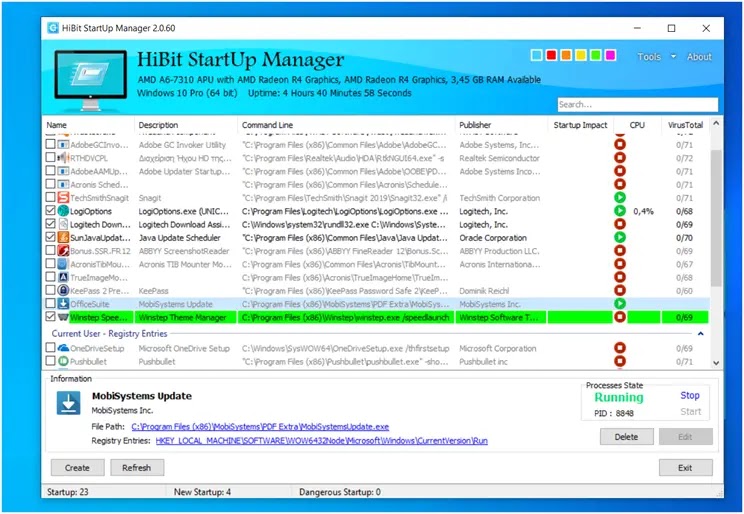Click stopped status icon for OneDriveSetup
Screen dimensions: 744x514
(x=620, y=348)
